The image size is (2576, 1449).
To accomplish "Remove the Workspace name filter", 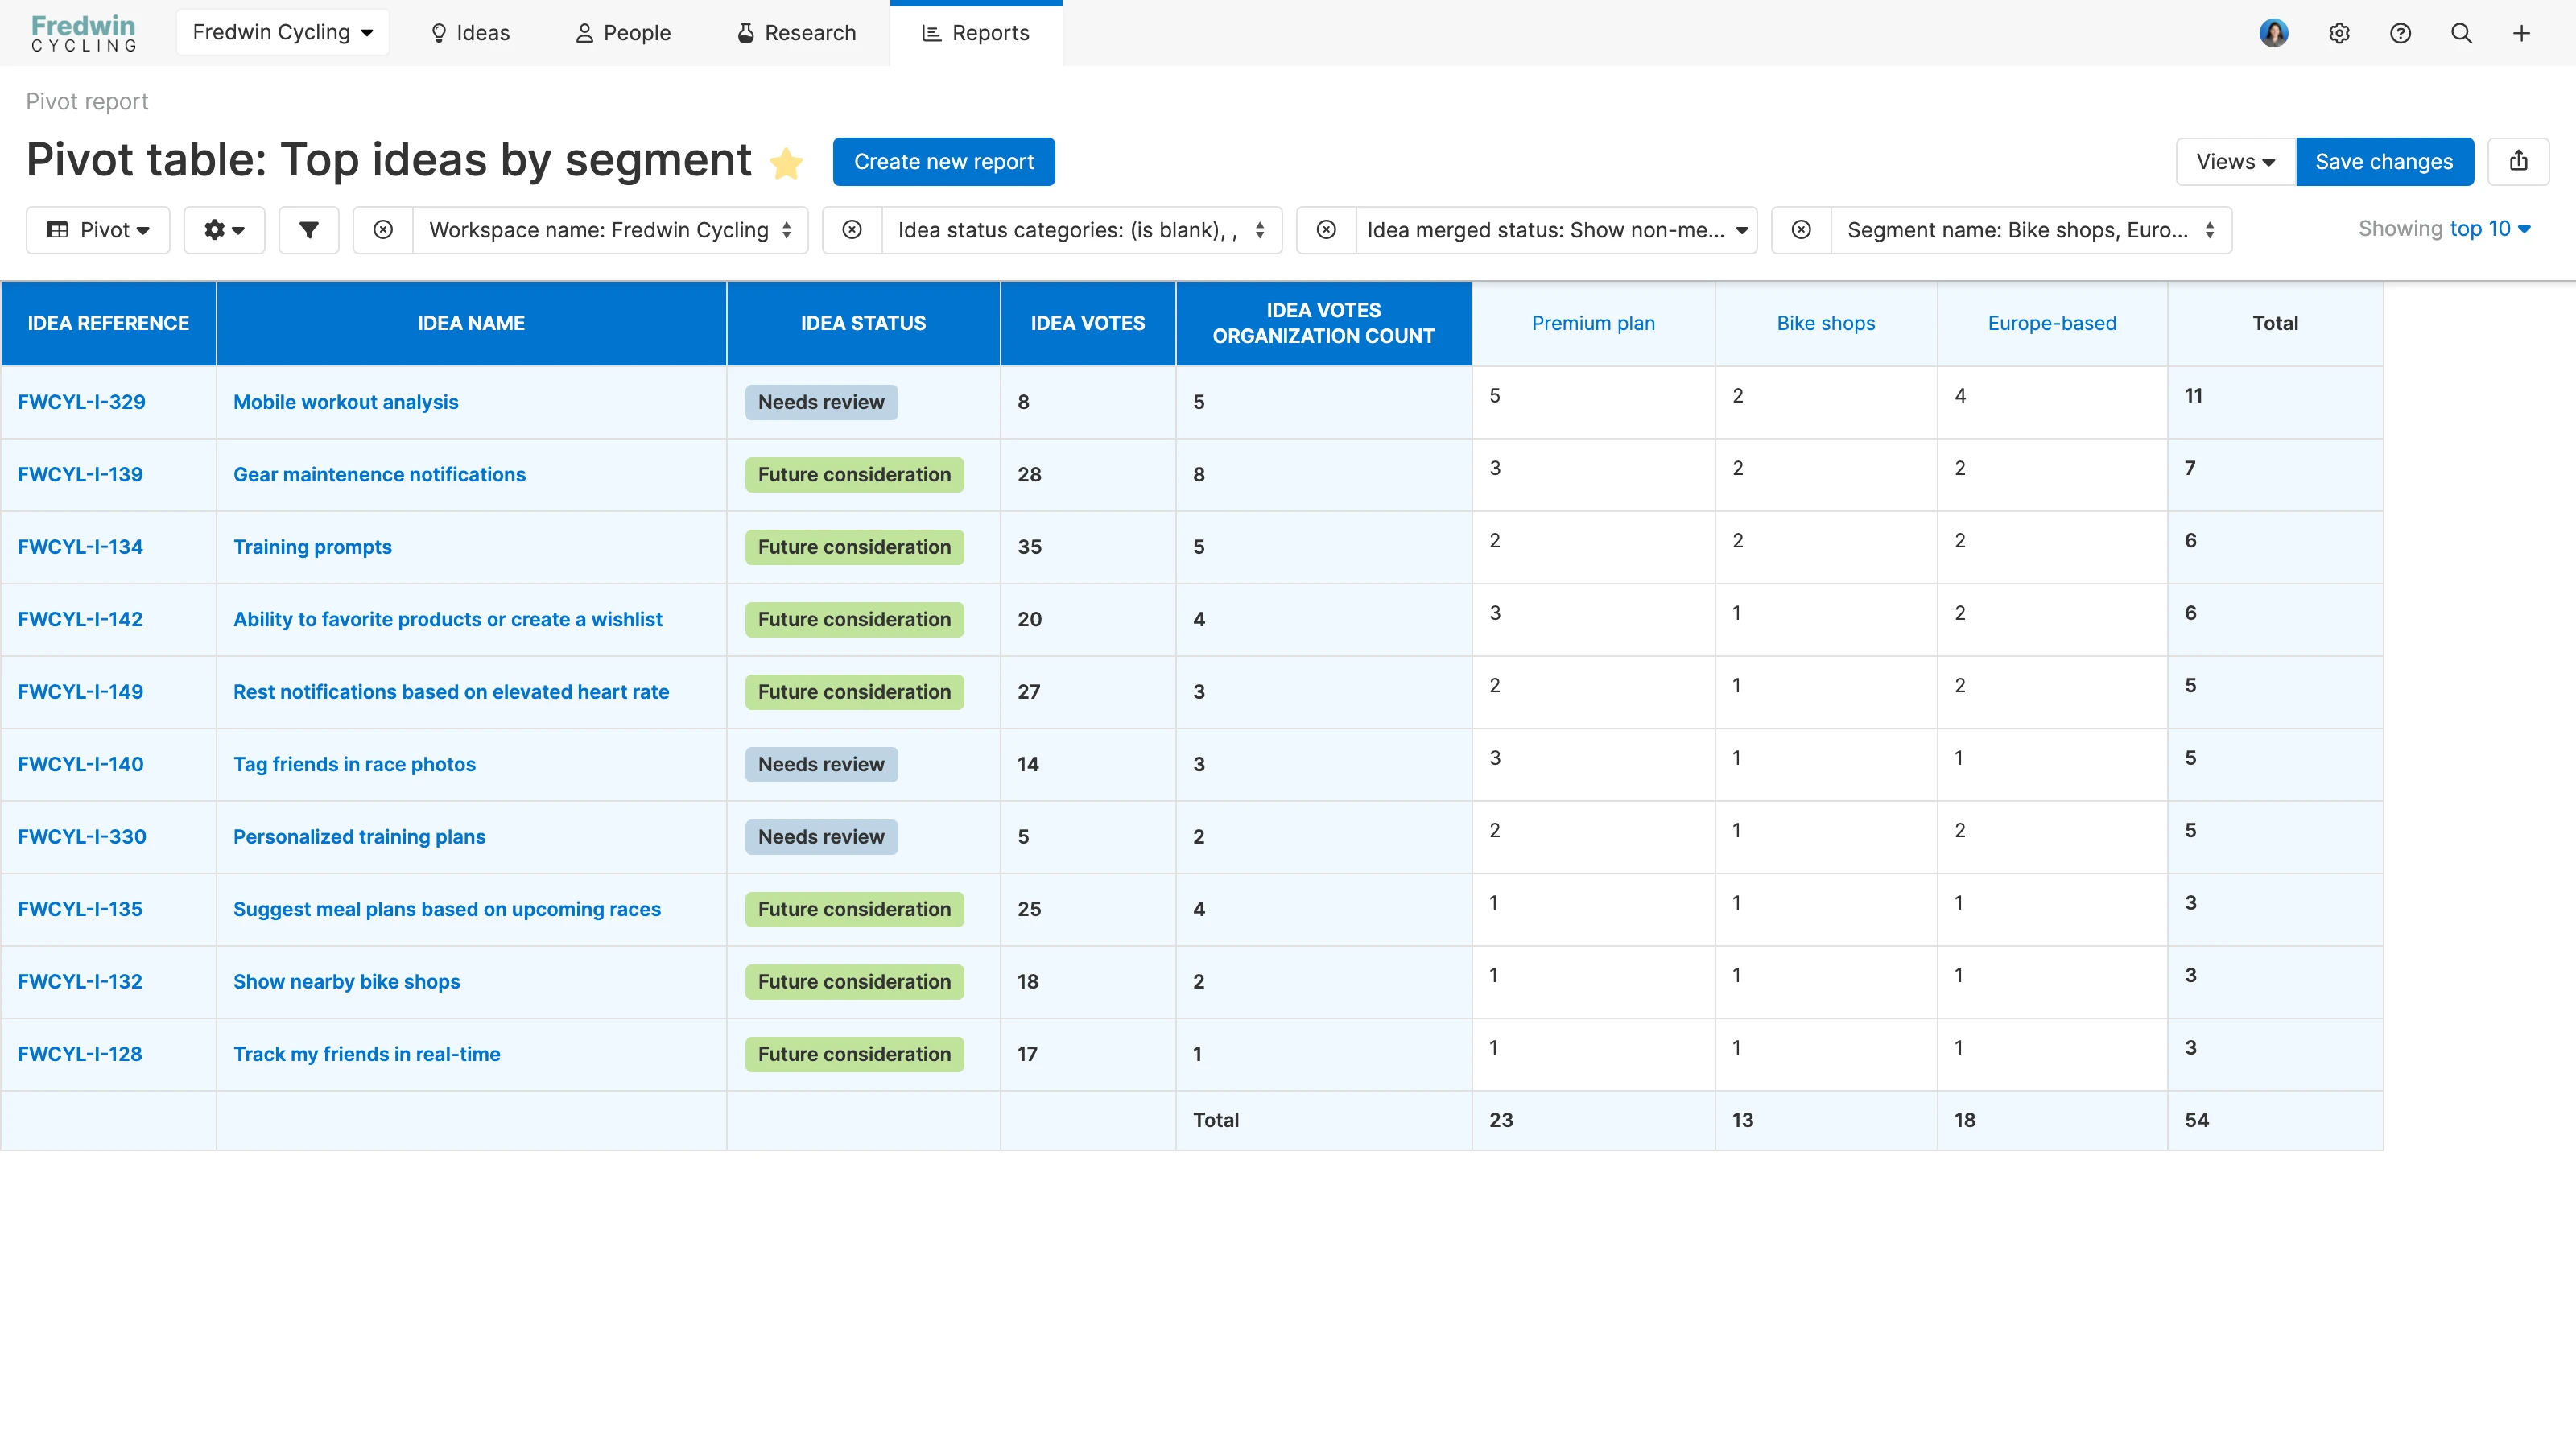I will pos(383,230).
